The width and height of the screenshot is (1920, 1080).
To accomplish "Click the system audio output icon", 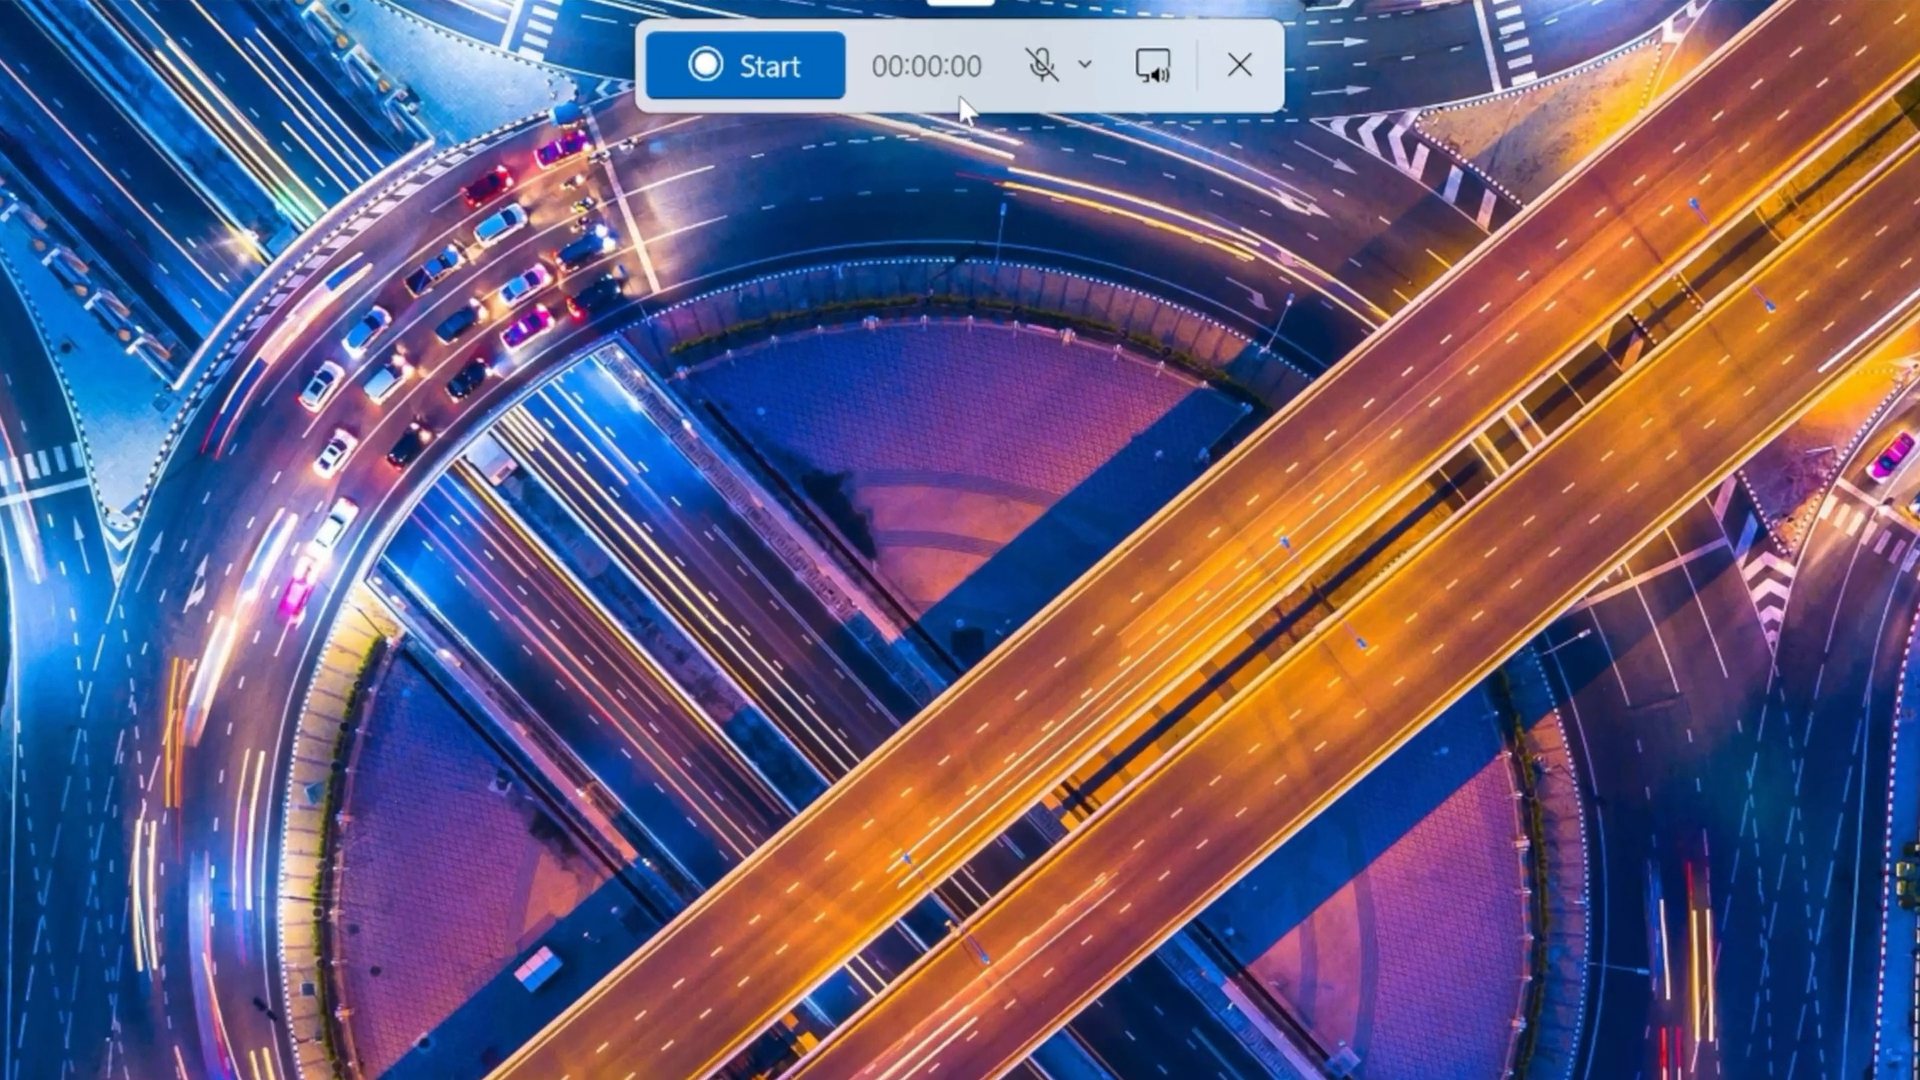I will pos(1151,65).
